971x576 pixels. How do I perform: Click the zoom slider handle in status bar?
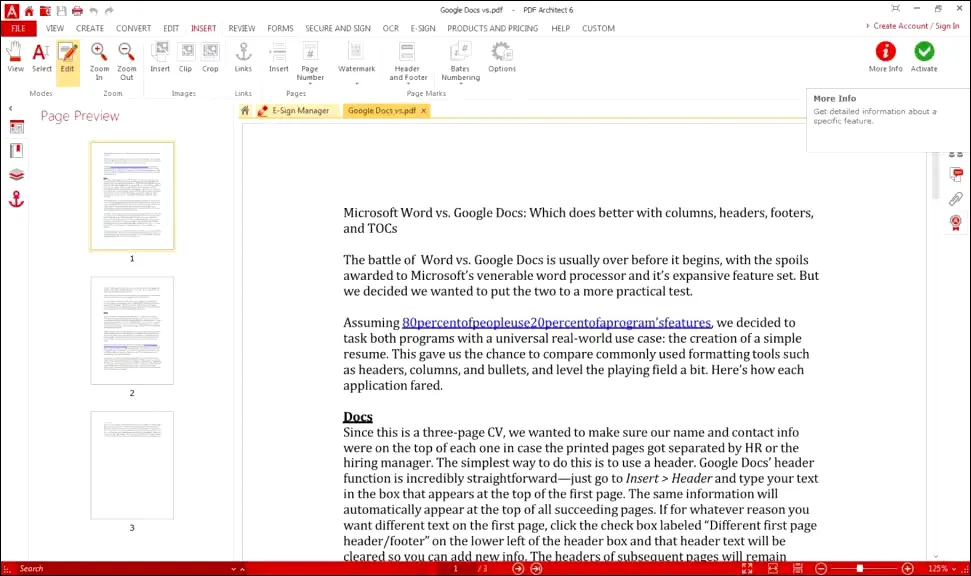pos(859,568)
